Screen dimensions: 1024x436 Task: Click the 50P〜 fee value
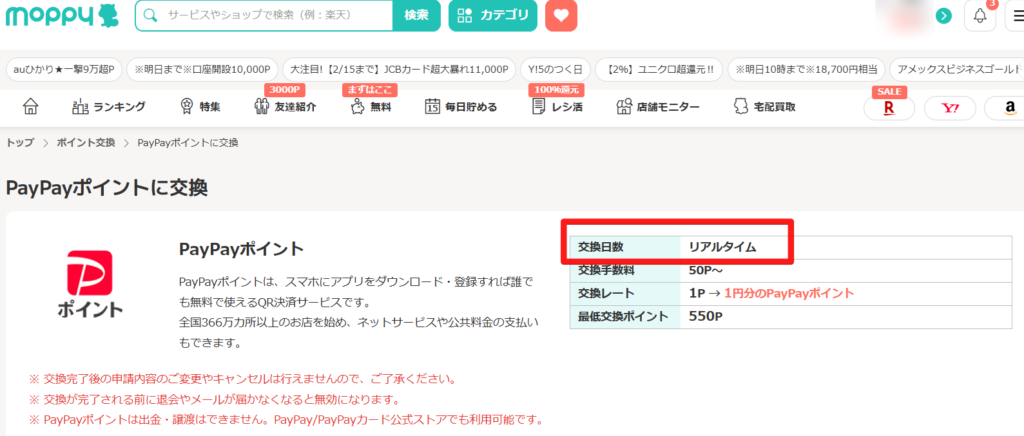[706, 270]
